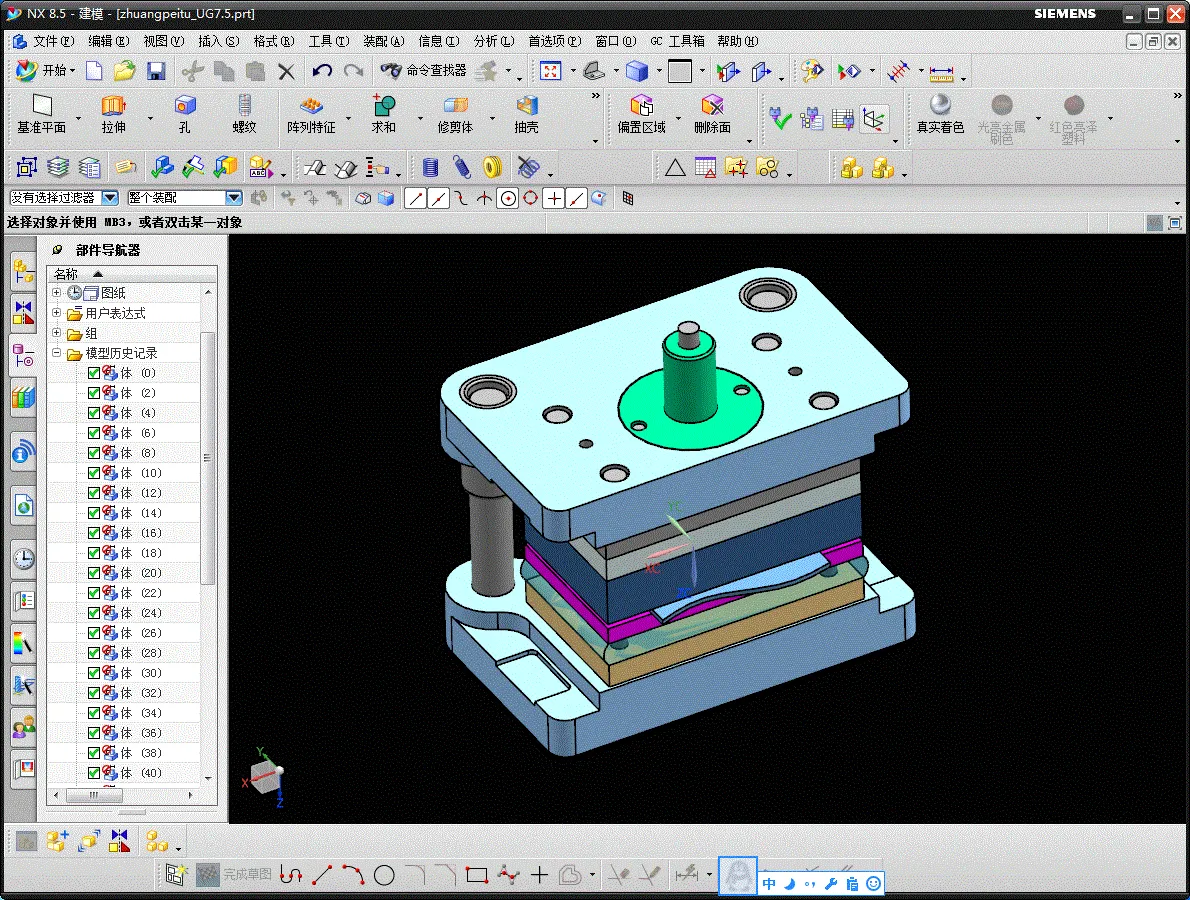Viewport: 1190px width, 900px height.
Task: Select the Datum Plane (基准平面) tool
Action: 42,114
